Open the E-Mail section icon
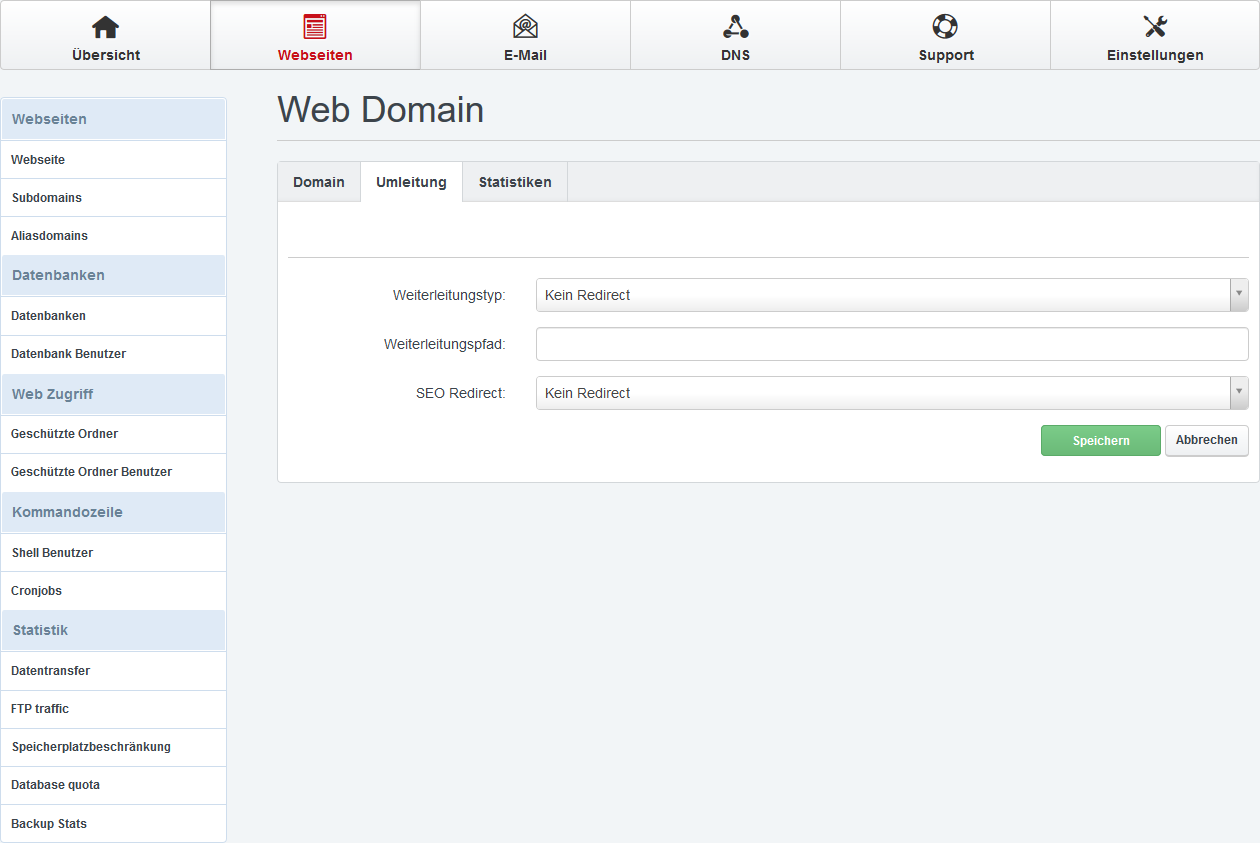Screen dimensions: 1260x843 pos(525,27)
